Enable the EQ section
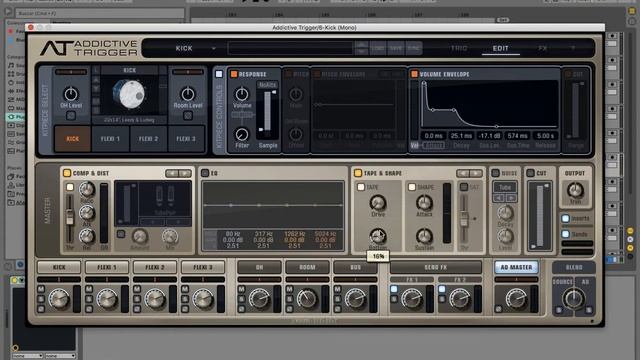The height and width of the screenshot is (360, 640). click(205, 173)
